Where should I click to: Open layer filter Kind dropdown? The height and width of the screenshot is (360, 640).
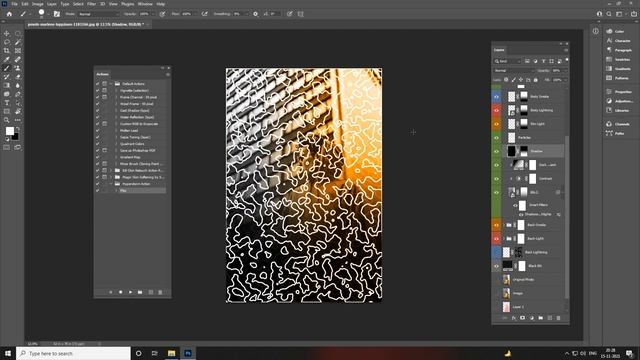508,61
